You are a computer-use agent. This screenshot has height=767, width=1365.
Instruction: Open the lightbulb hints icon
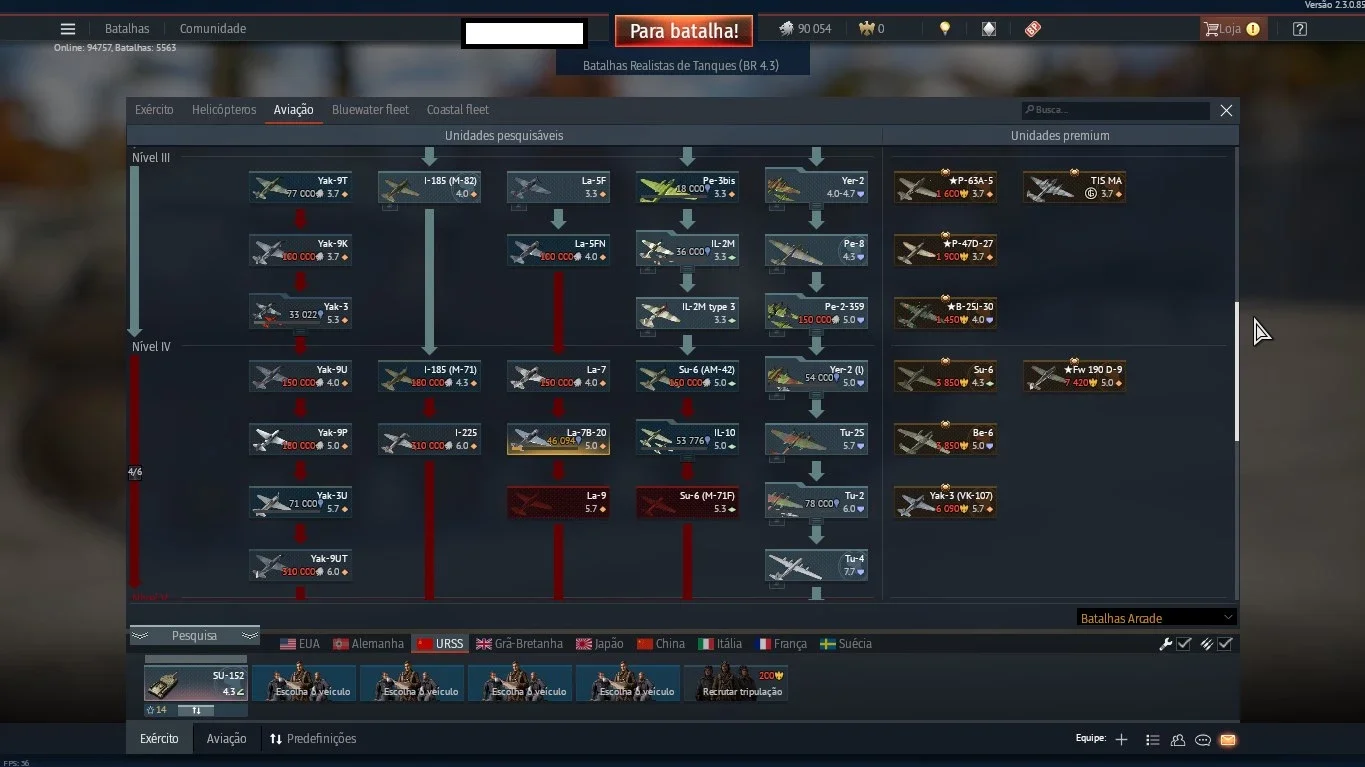944,29
